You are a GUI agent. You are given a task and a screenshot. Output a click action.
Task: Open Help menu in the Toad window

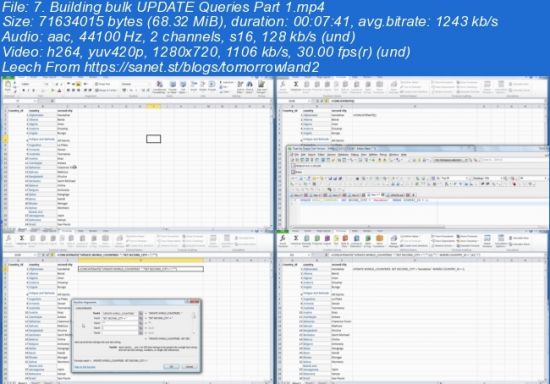(404, 154)
